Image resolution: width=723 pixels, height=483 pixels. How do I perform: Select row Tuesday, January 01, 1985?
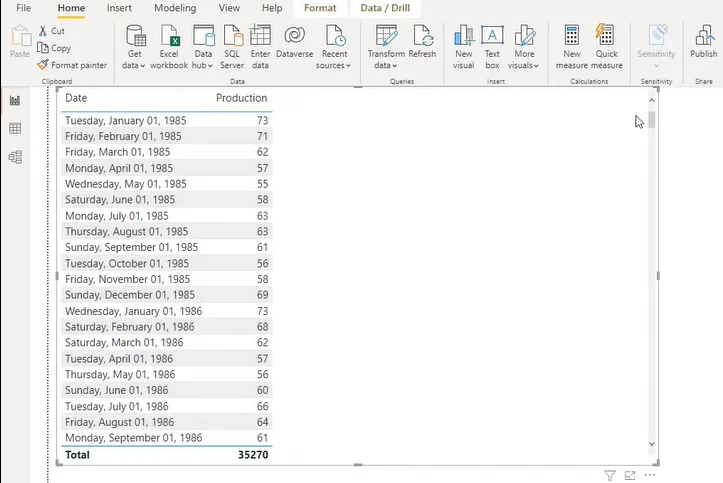point(166,120)
